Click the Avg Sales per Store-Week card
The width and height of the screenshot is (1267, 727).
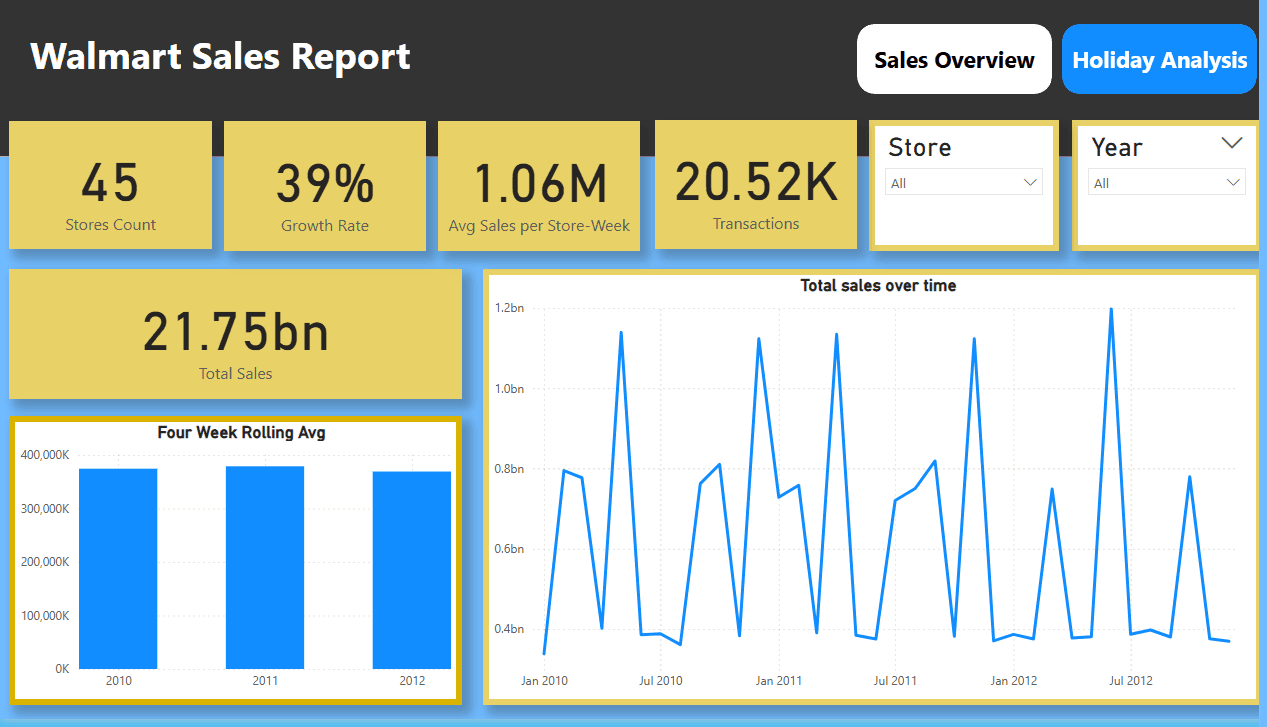[539, 185]
